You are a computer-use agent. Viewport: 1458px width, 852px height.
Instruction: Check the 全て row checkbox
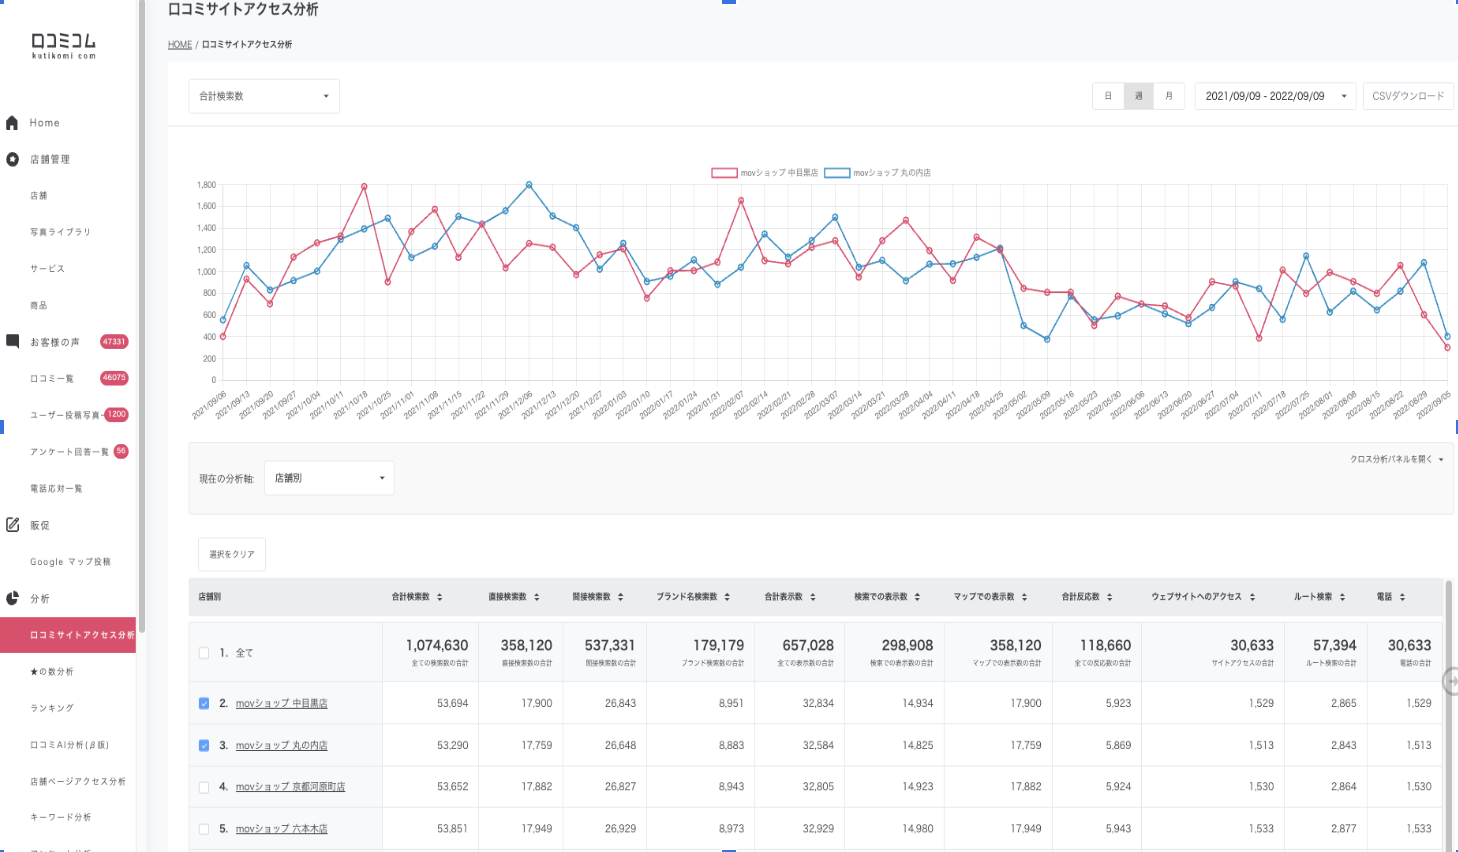click(204, 653)
